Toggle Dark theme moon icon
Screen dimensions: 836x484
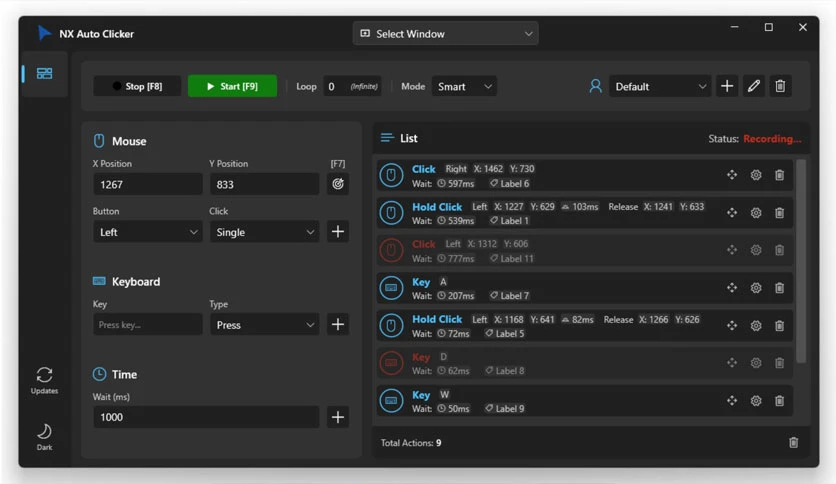tap(44, 437)
